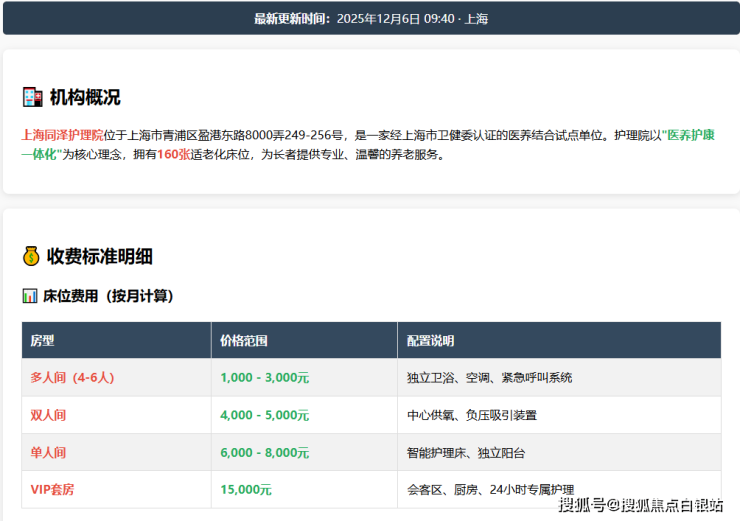Click the red 160张 bed count text
Screen dimensions: 740x521
pos(174,155)
